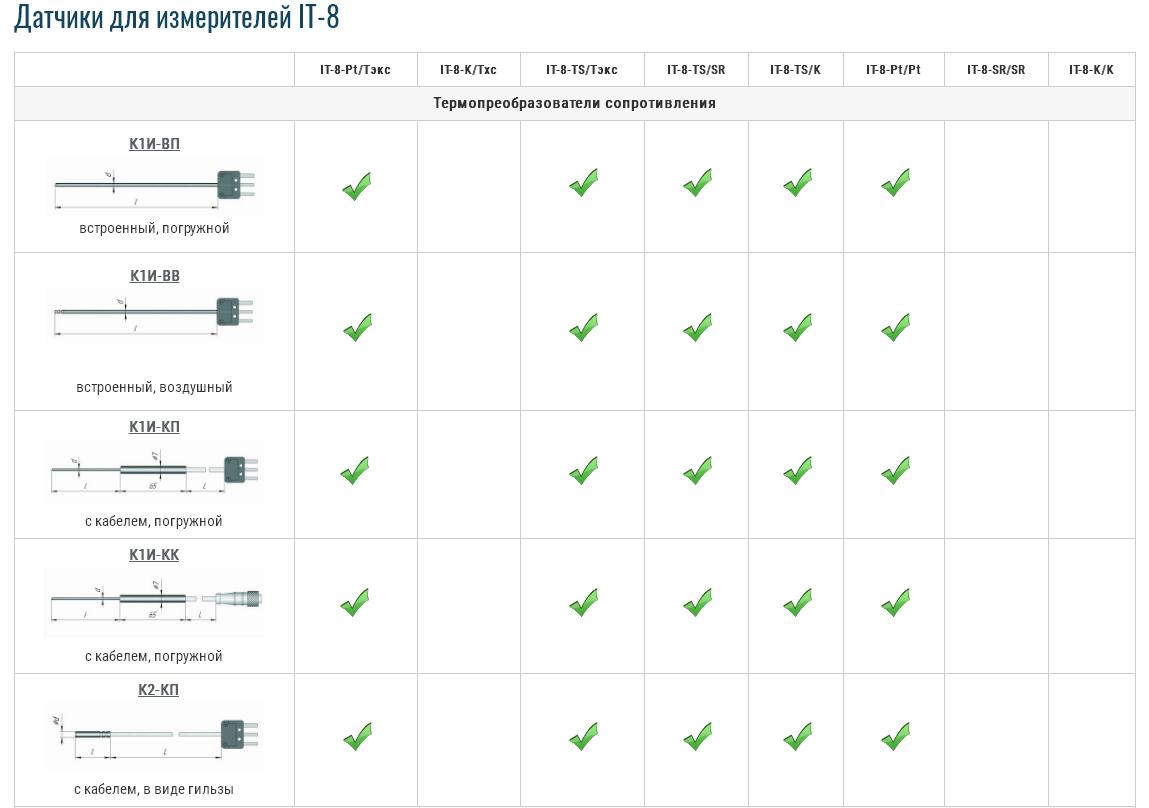Click the К1И-КК cable sensor drawing

click(x=154, y=603)
